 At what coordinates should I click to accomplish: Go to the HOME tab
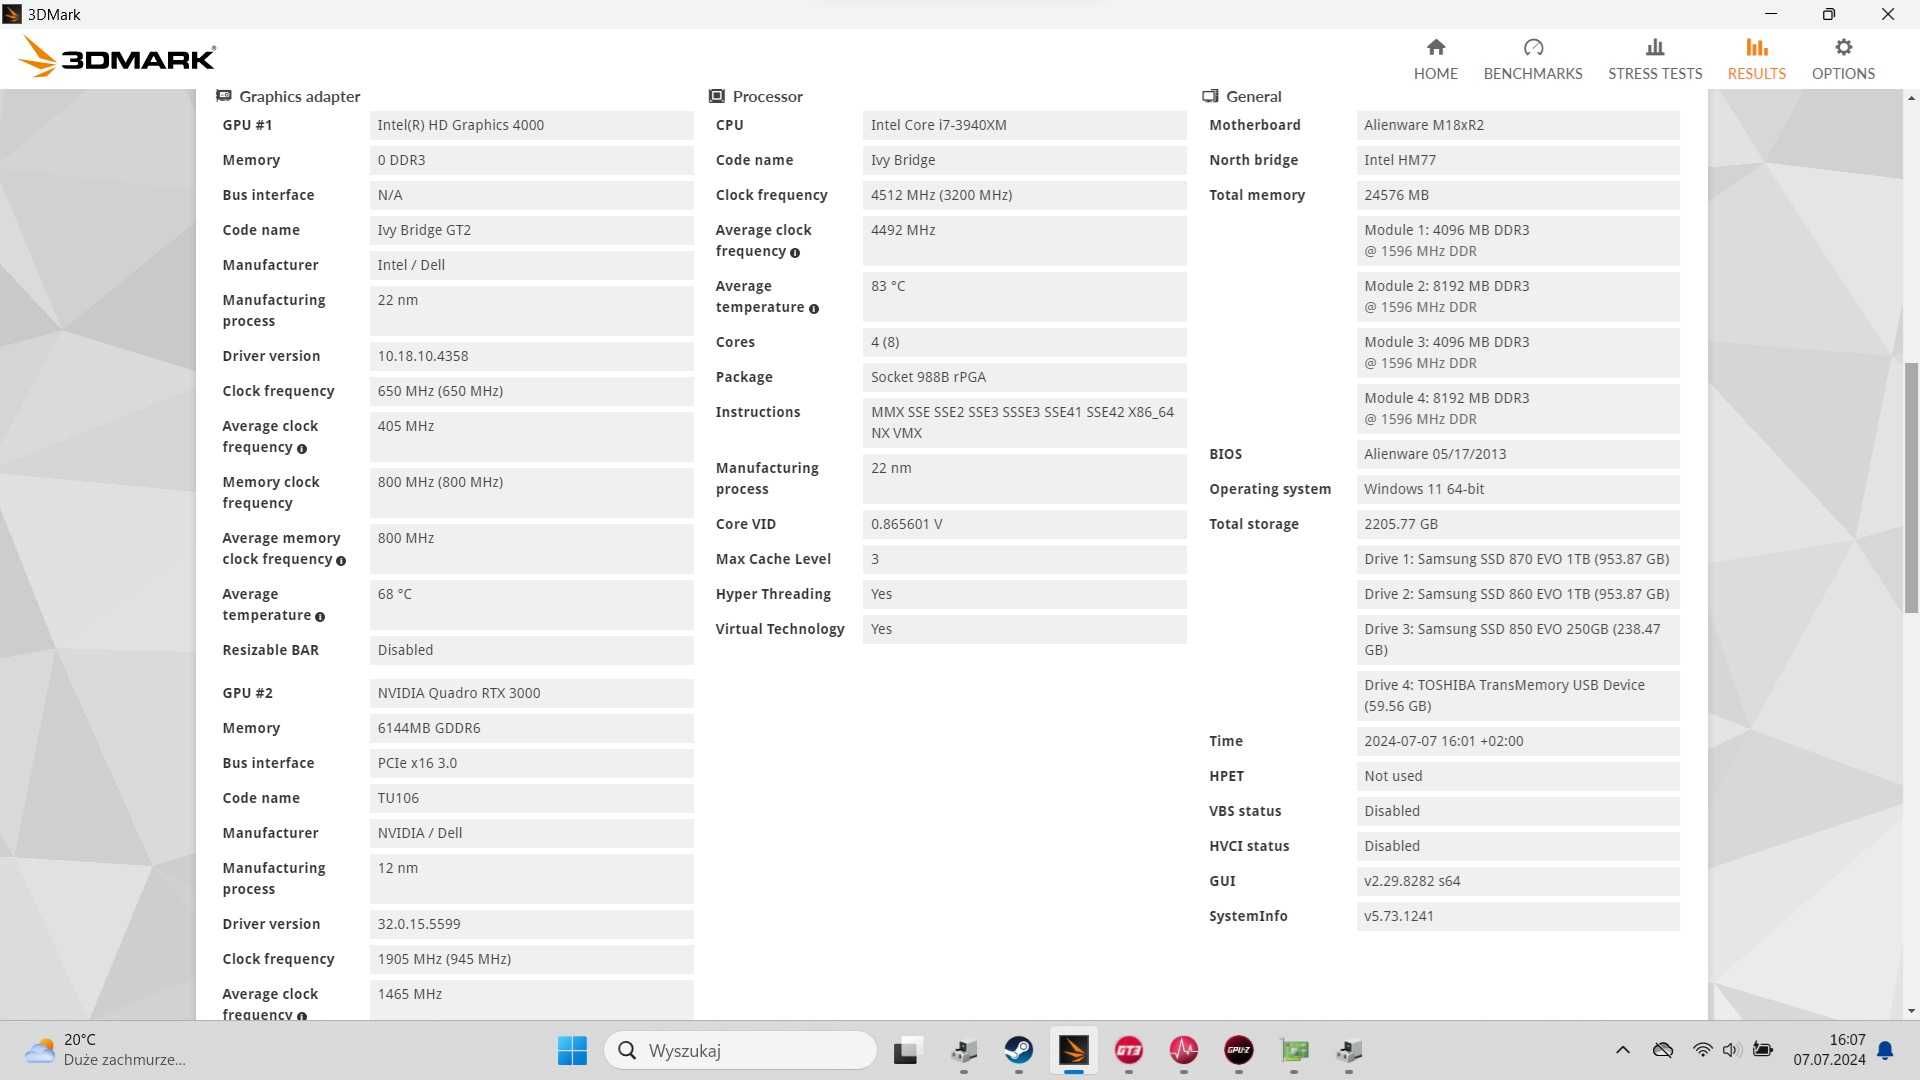(x=1435, y=59)
